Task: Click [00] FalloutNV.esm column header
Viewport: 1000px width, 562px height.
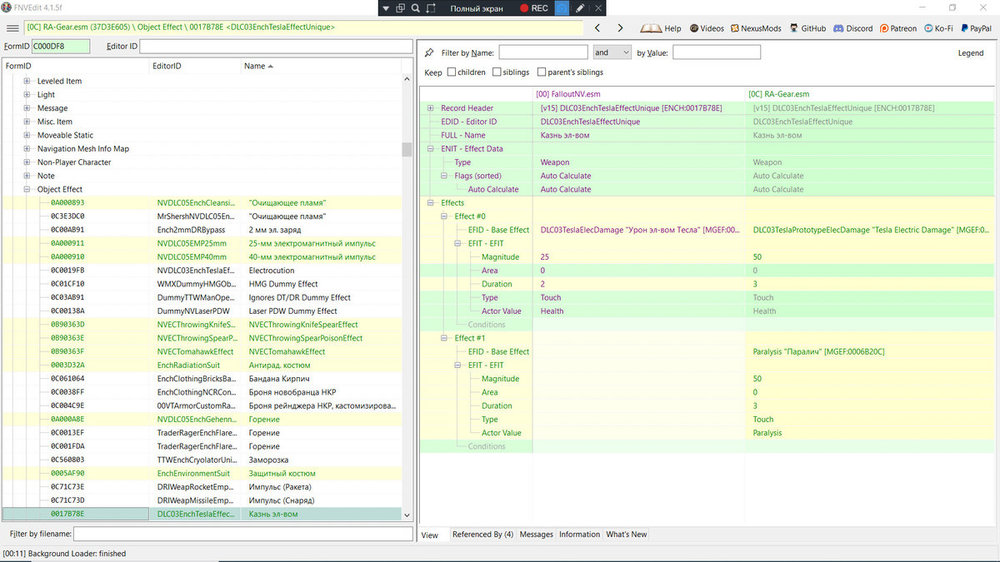Action: click(x=638, y=94)
